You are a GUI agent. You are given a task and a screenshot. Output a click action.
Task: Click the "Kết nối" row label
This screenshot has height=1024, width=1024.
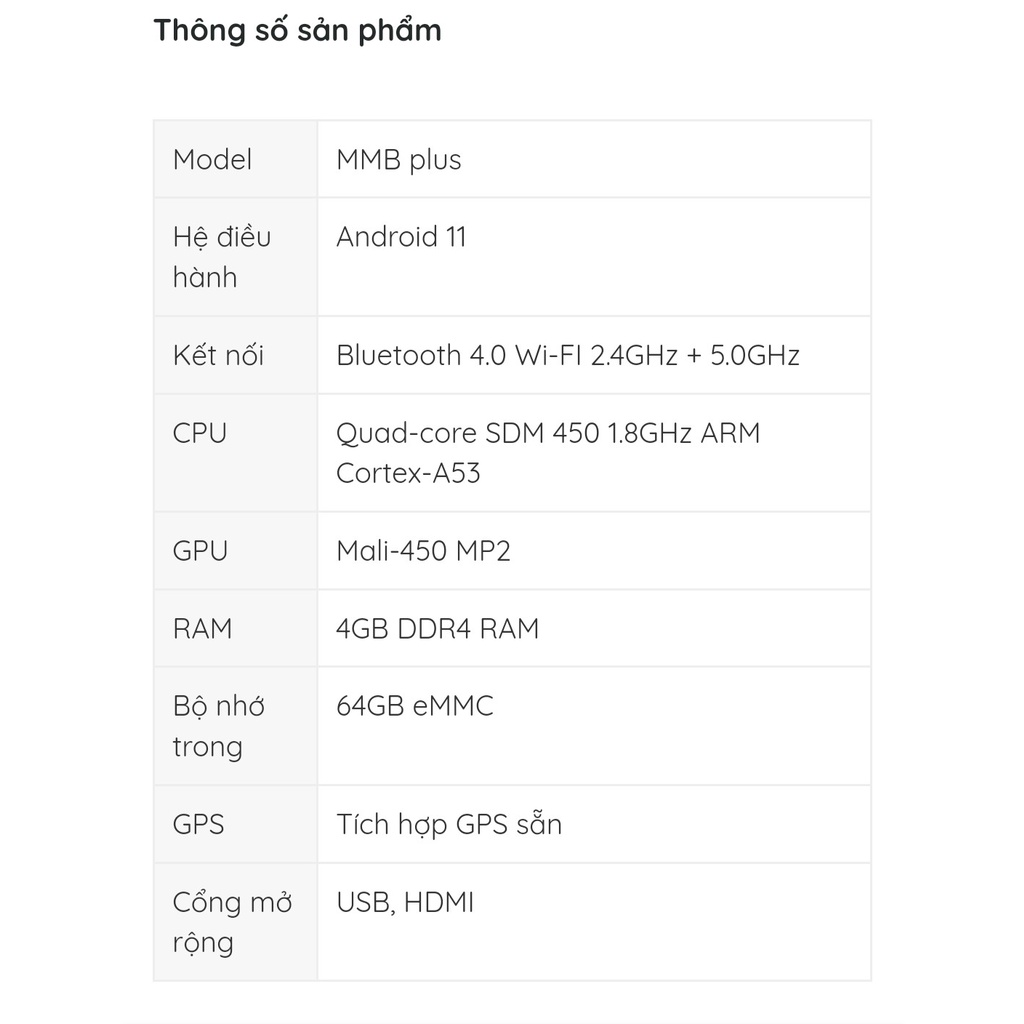coord(218,355)
